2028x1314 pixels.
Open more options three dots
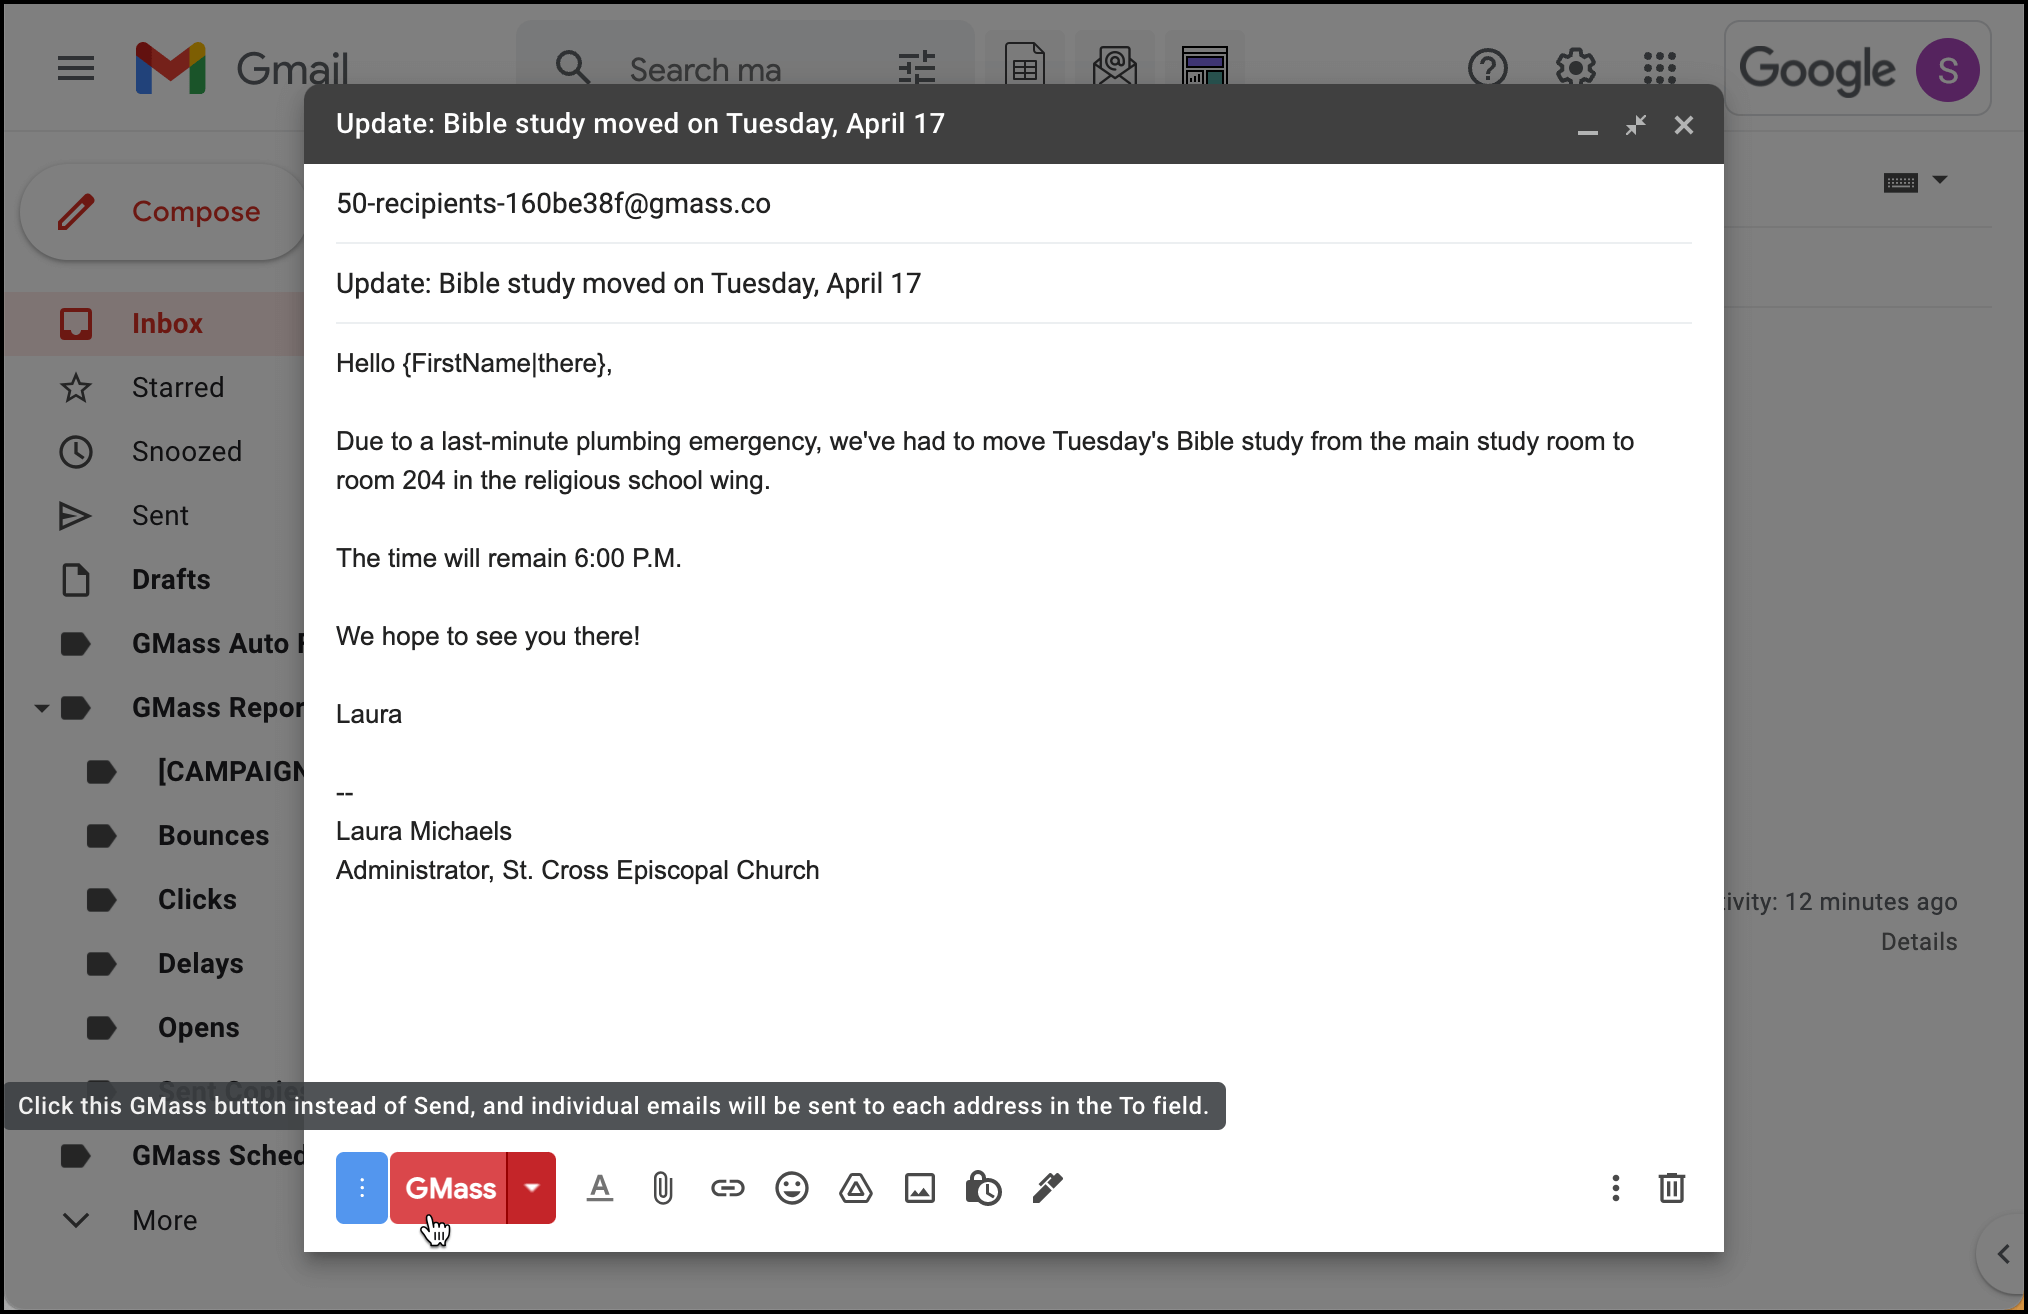tap(1616, 1188)
